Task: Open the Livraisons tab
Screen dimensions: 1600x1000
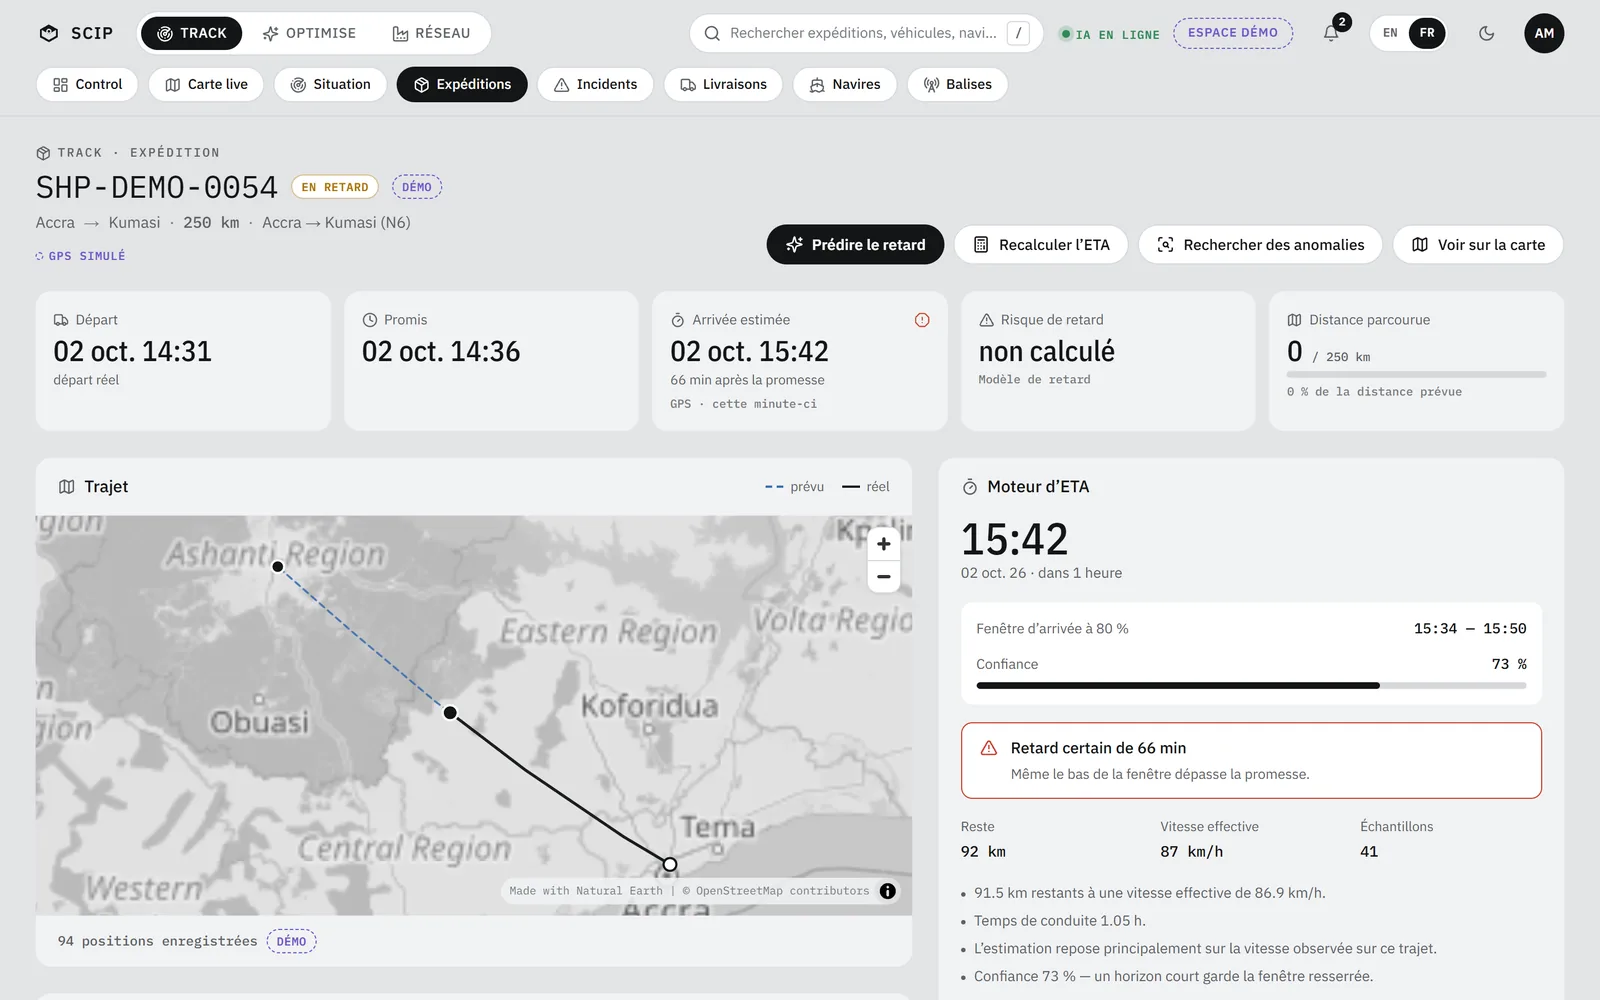Action: tap(723, 84)
